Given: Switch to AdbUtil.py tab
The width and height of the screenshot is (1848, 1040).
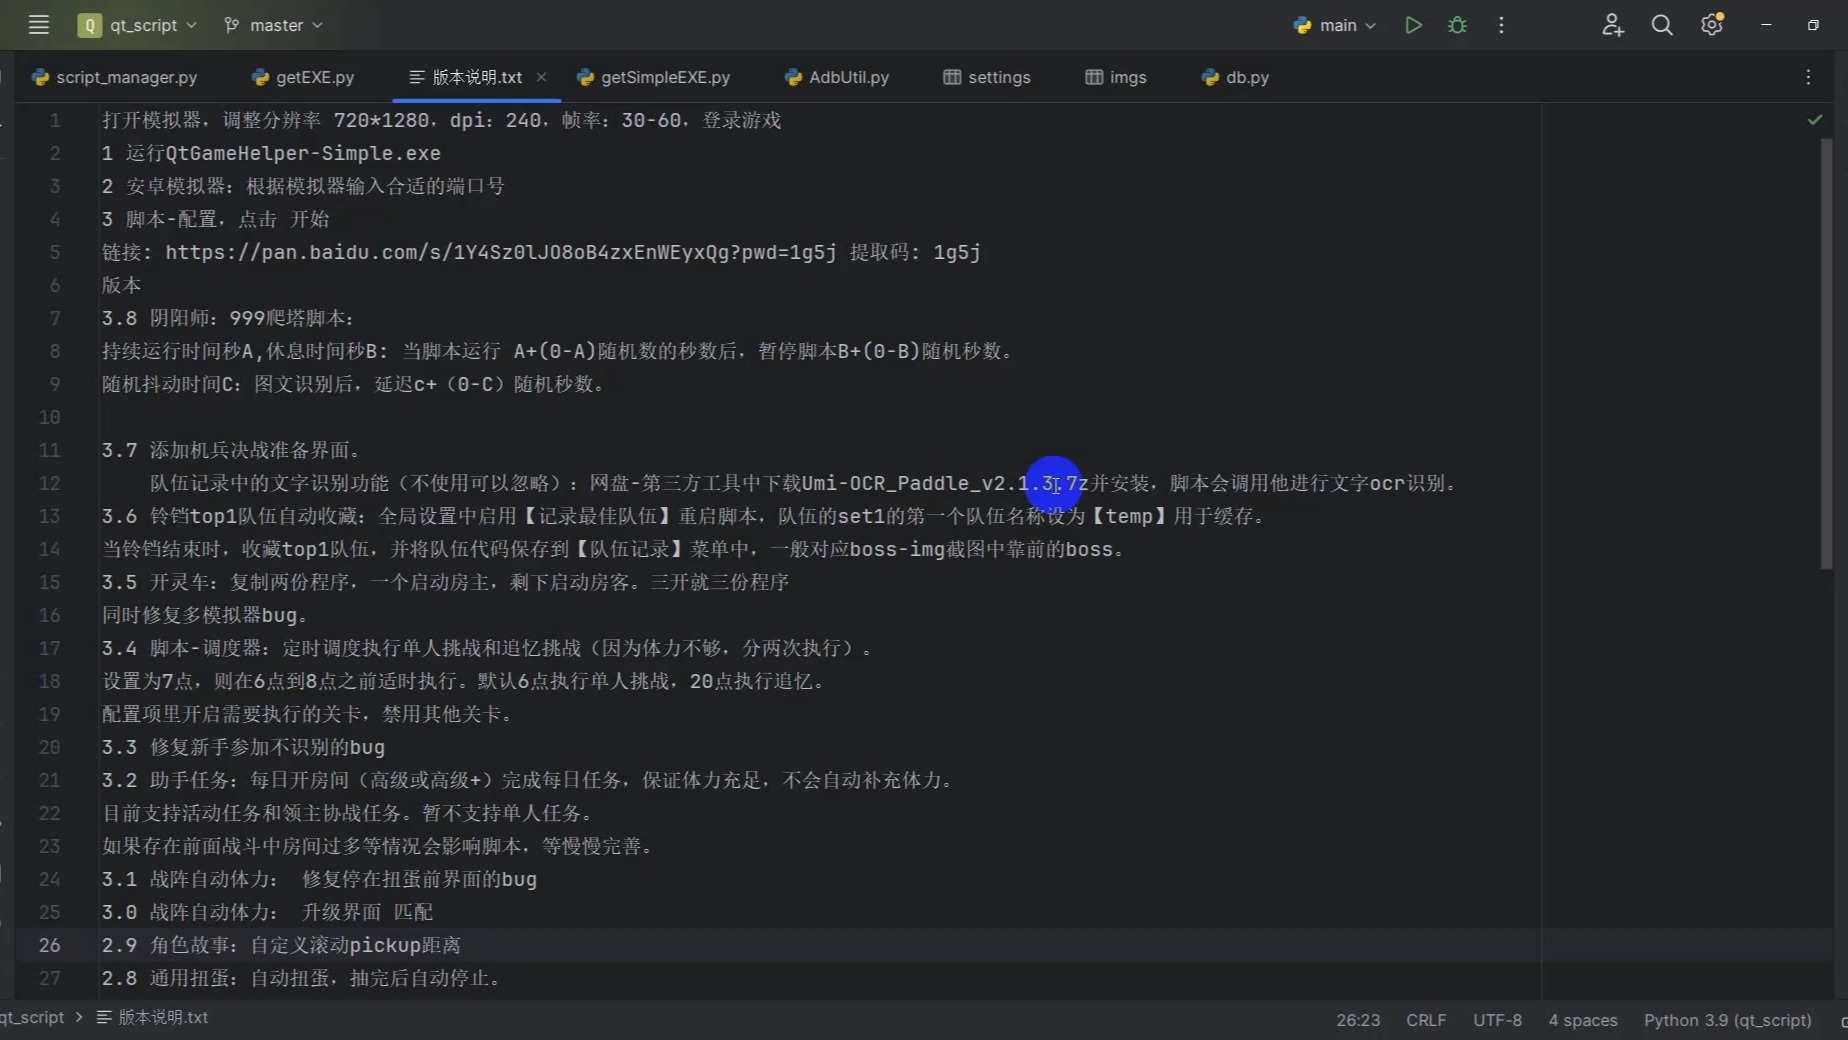Looking at the screenshot, I should (837, 77).
